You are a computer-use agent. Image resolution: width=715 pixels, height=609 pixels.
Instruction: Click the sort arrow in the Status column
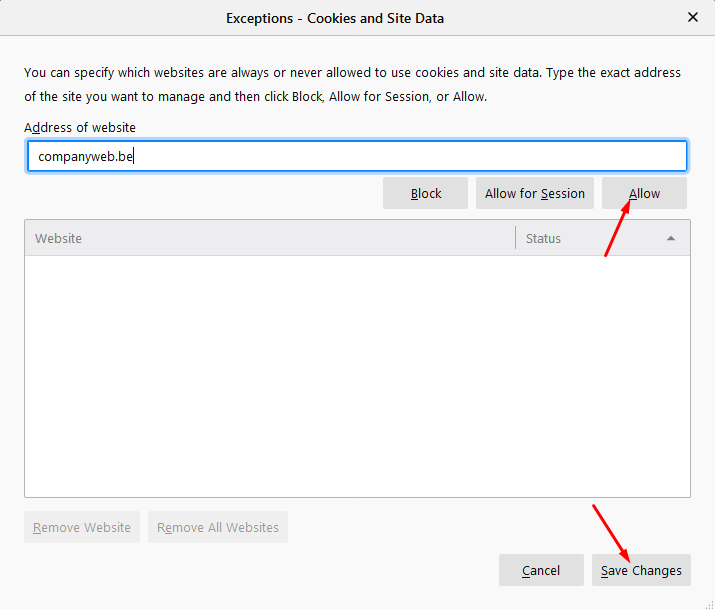(x=671, y=238)
